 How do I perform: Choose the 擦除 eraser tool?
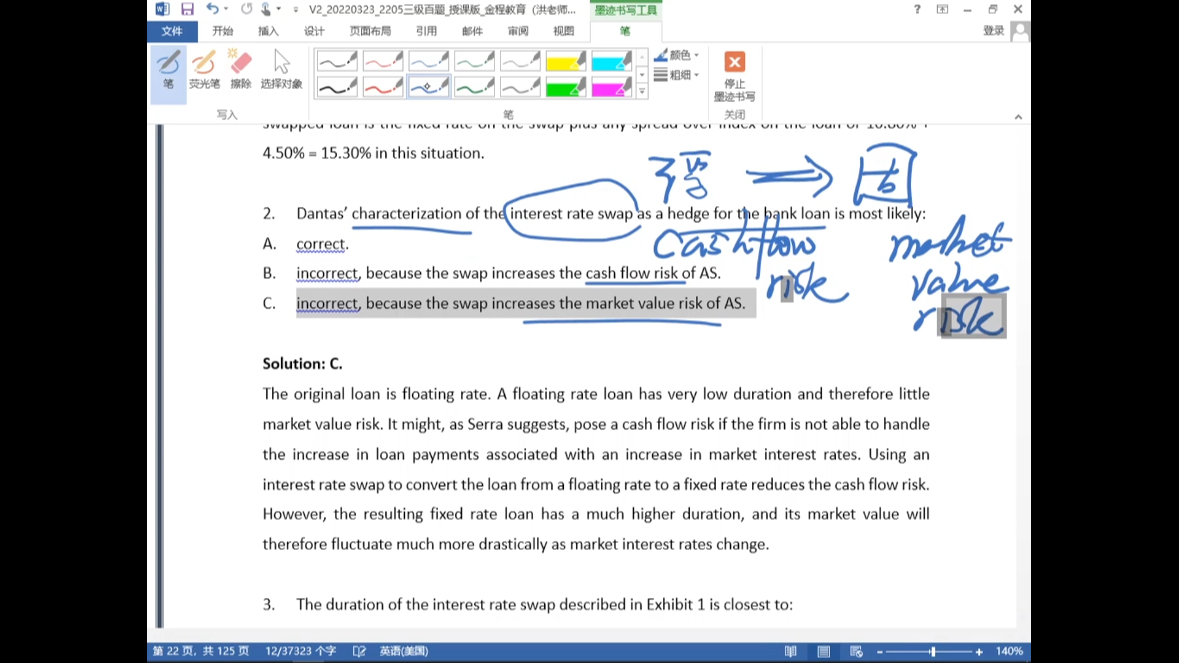pyautogui.click(x=241, y=69)
